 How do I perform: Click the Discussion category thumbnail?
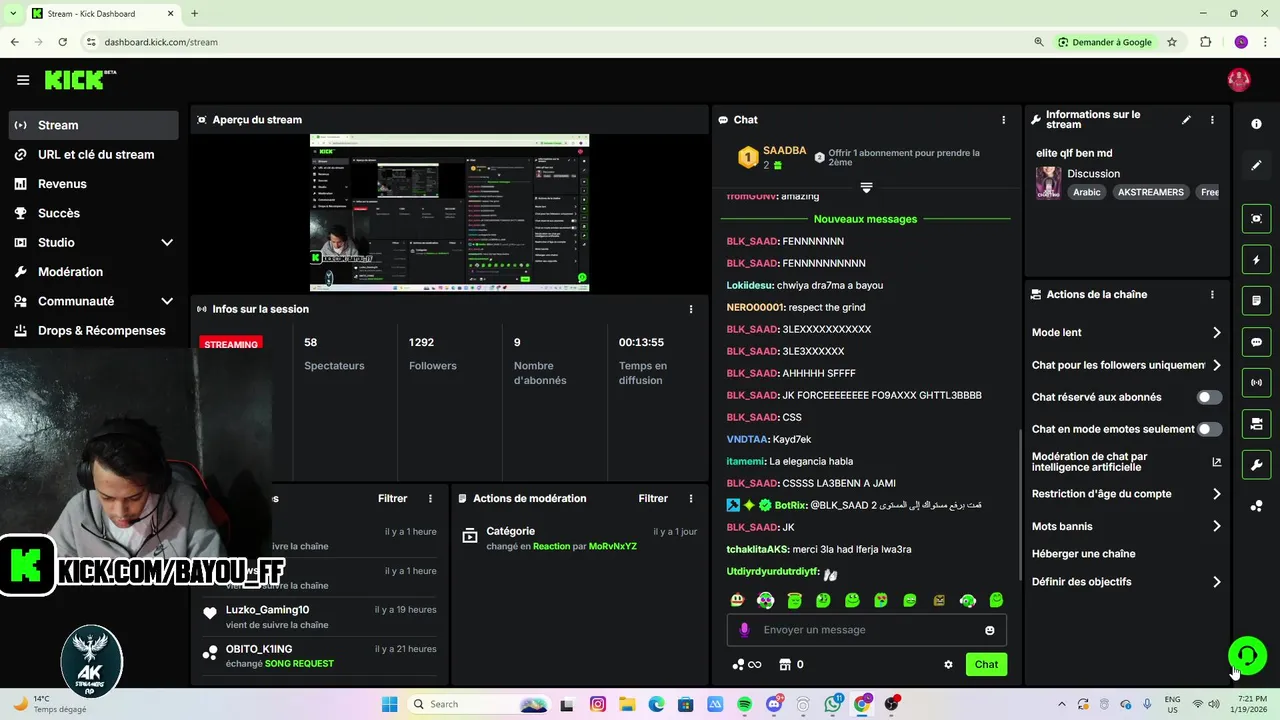1048,183
